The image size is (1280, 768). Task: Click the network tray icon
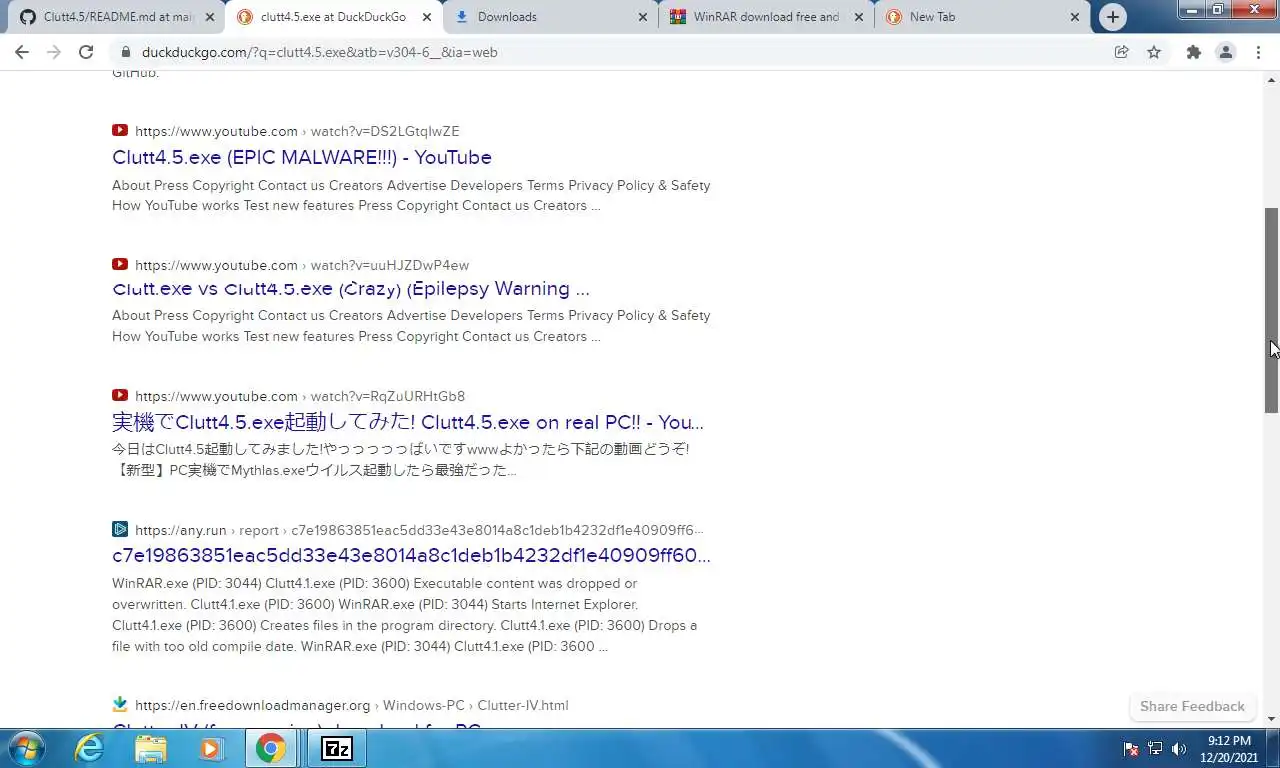[1155, 749]
